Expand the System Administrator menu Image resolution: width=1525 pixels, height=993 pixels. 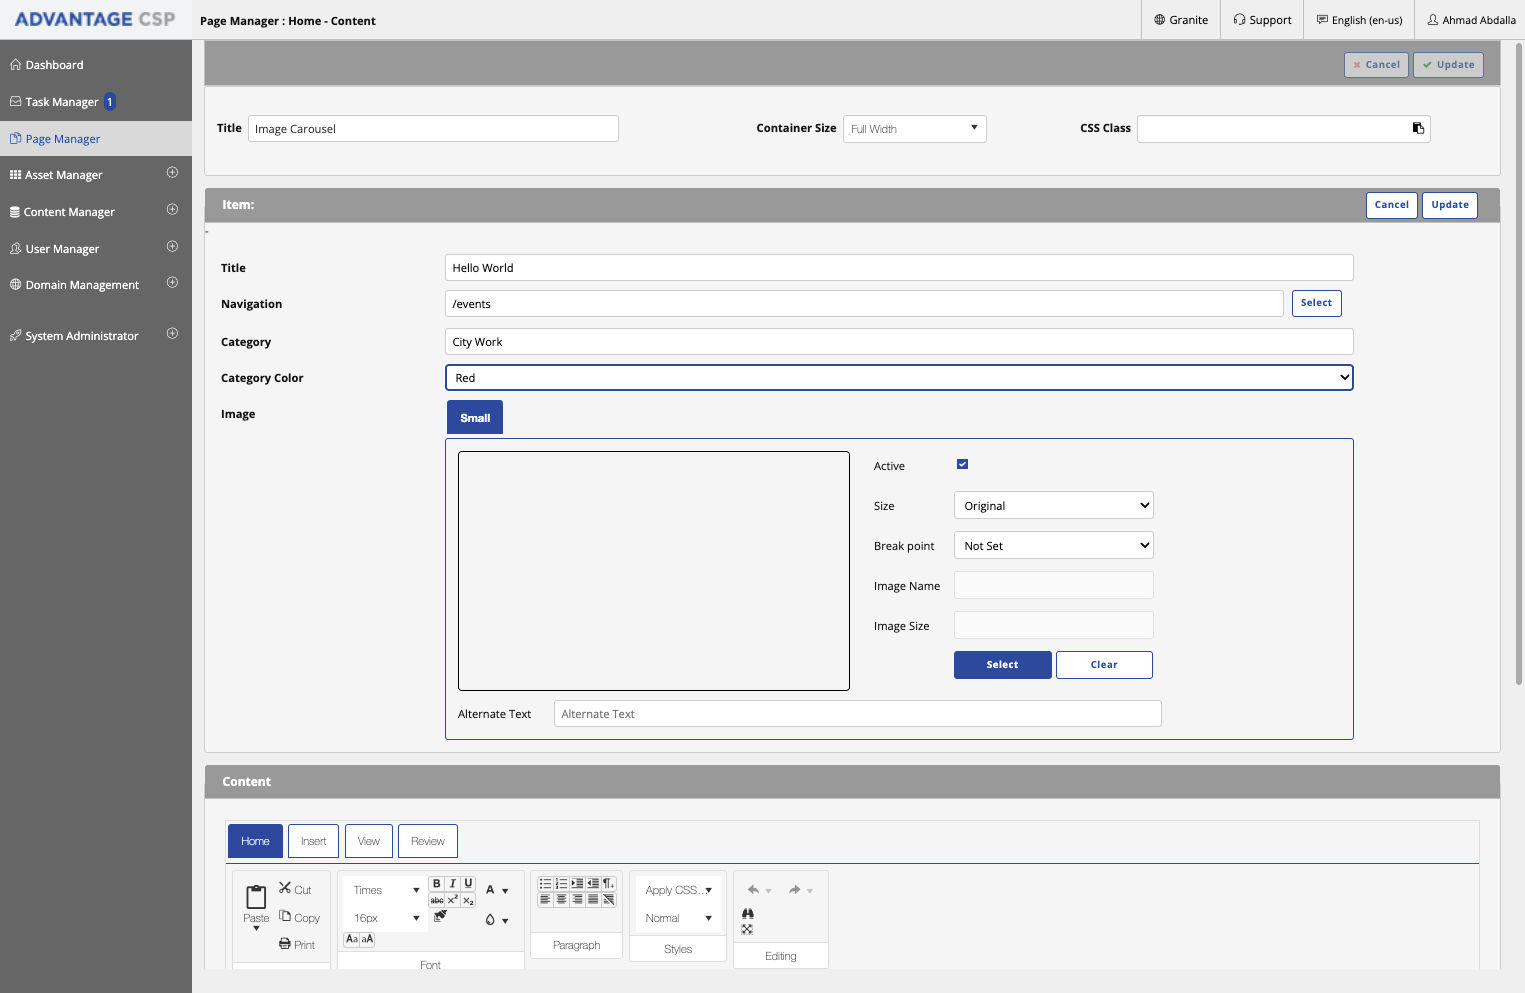[172, 334]
